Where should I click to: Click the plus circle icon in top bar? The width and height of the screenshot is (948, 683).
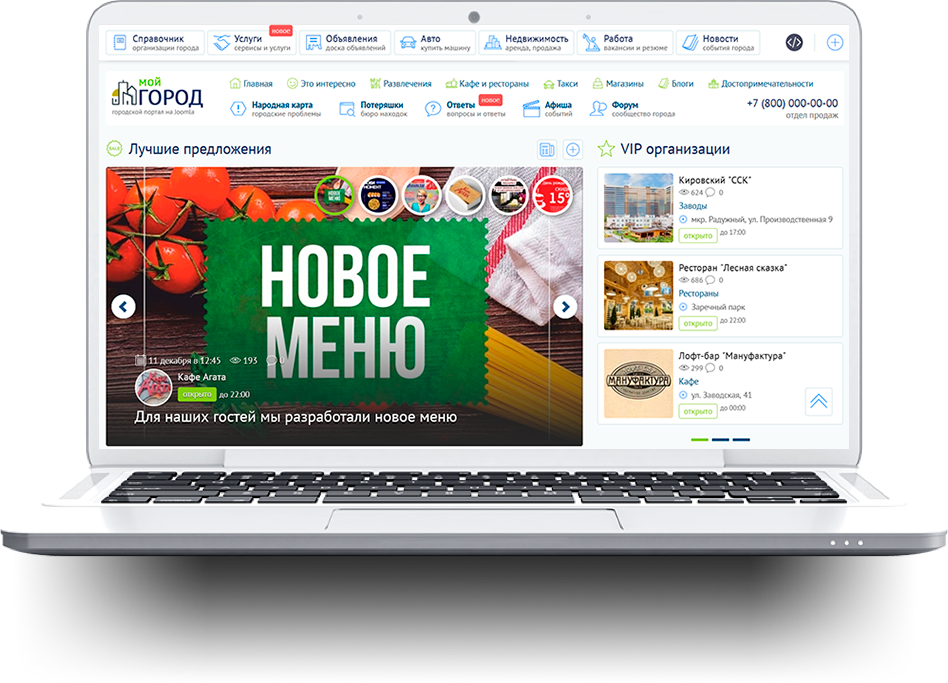click(x=835, y=42)
